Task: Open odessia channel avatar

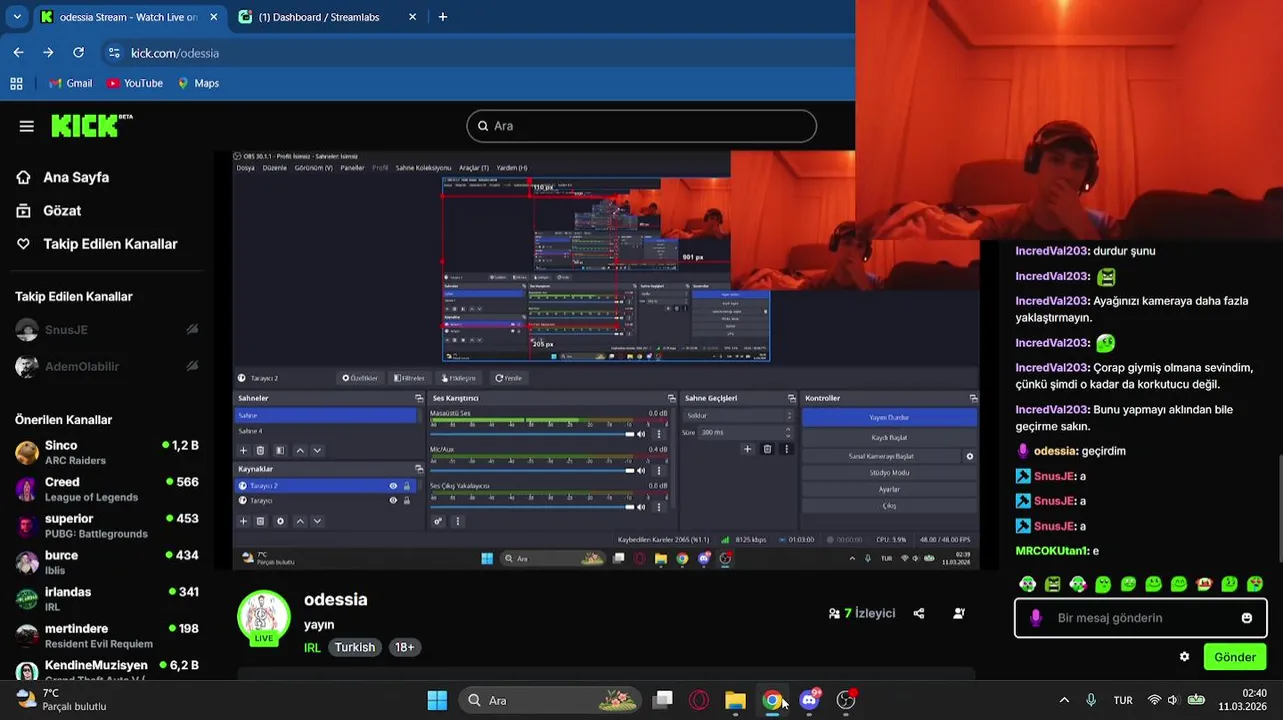Action: click(264, 616)
